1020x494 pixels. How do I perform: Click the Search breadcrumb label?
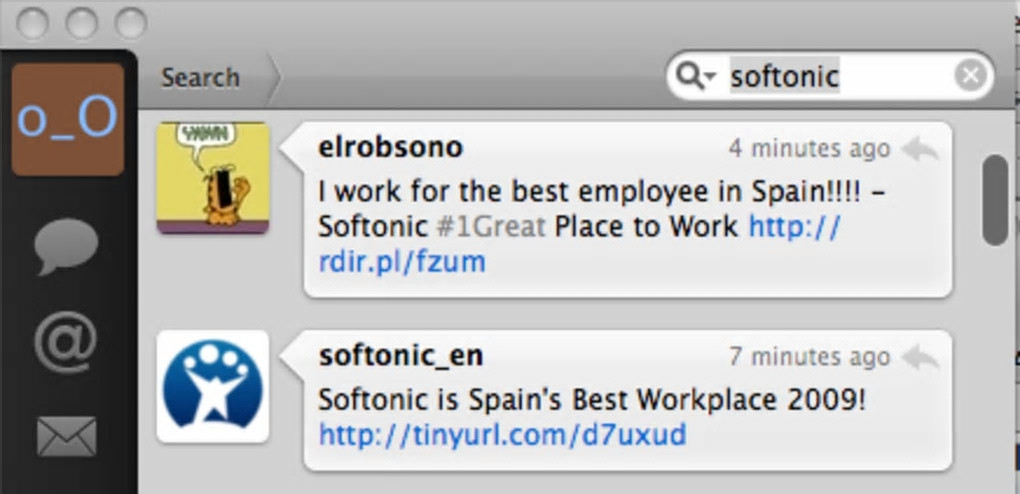point(201,77)
